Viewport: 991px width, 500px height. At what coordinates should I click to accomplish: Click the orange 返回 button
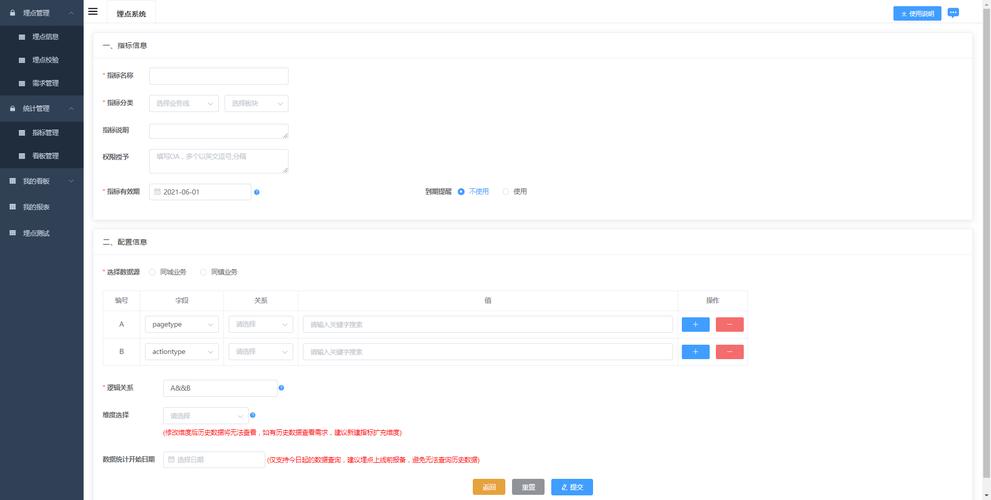pos(489,487)
